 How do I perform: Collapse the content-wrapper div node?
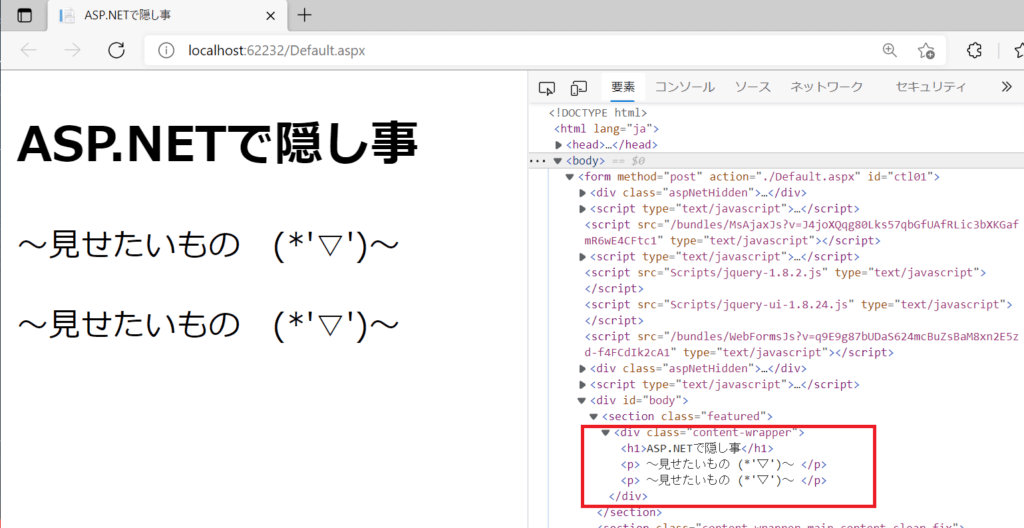tap(605, 432)
